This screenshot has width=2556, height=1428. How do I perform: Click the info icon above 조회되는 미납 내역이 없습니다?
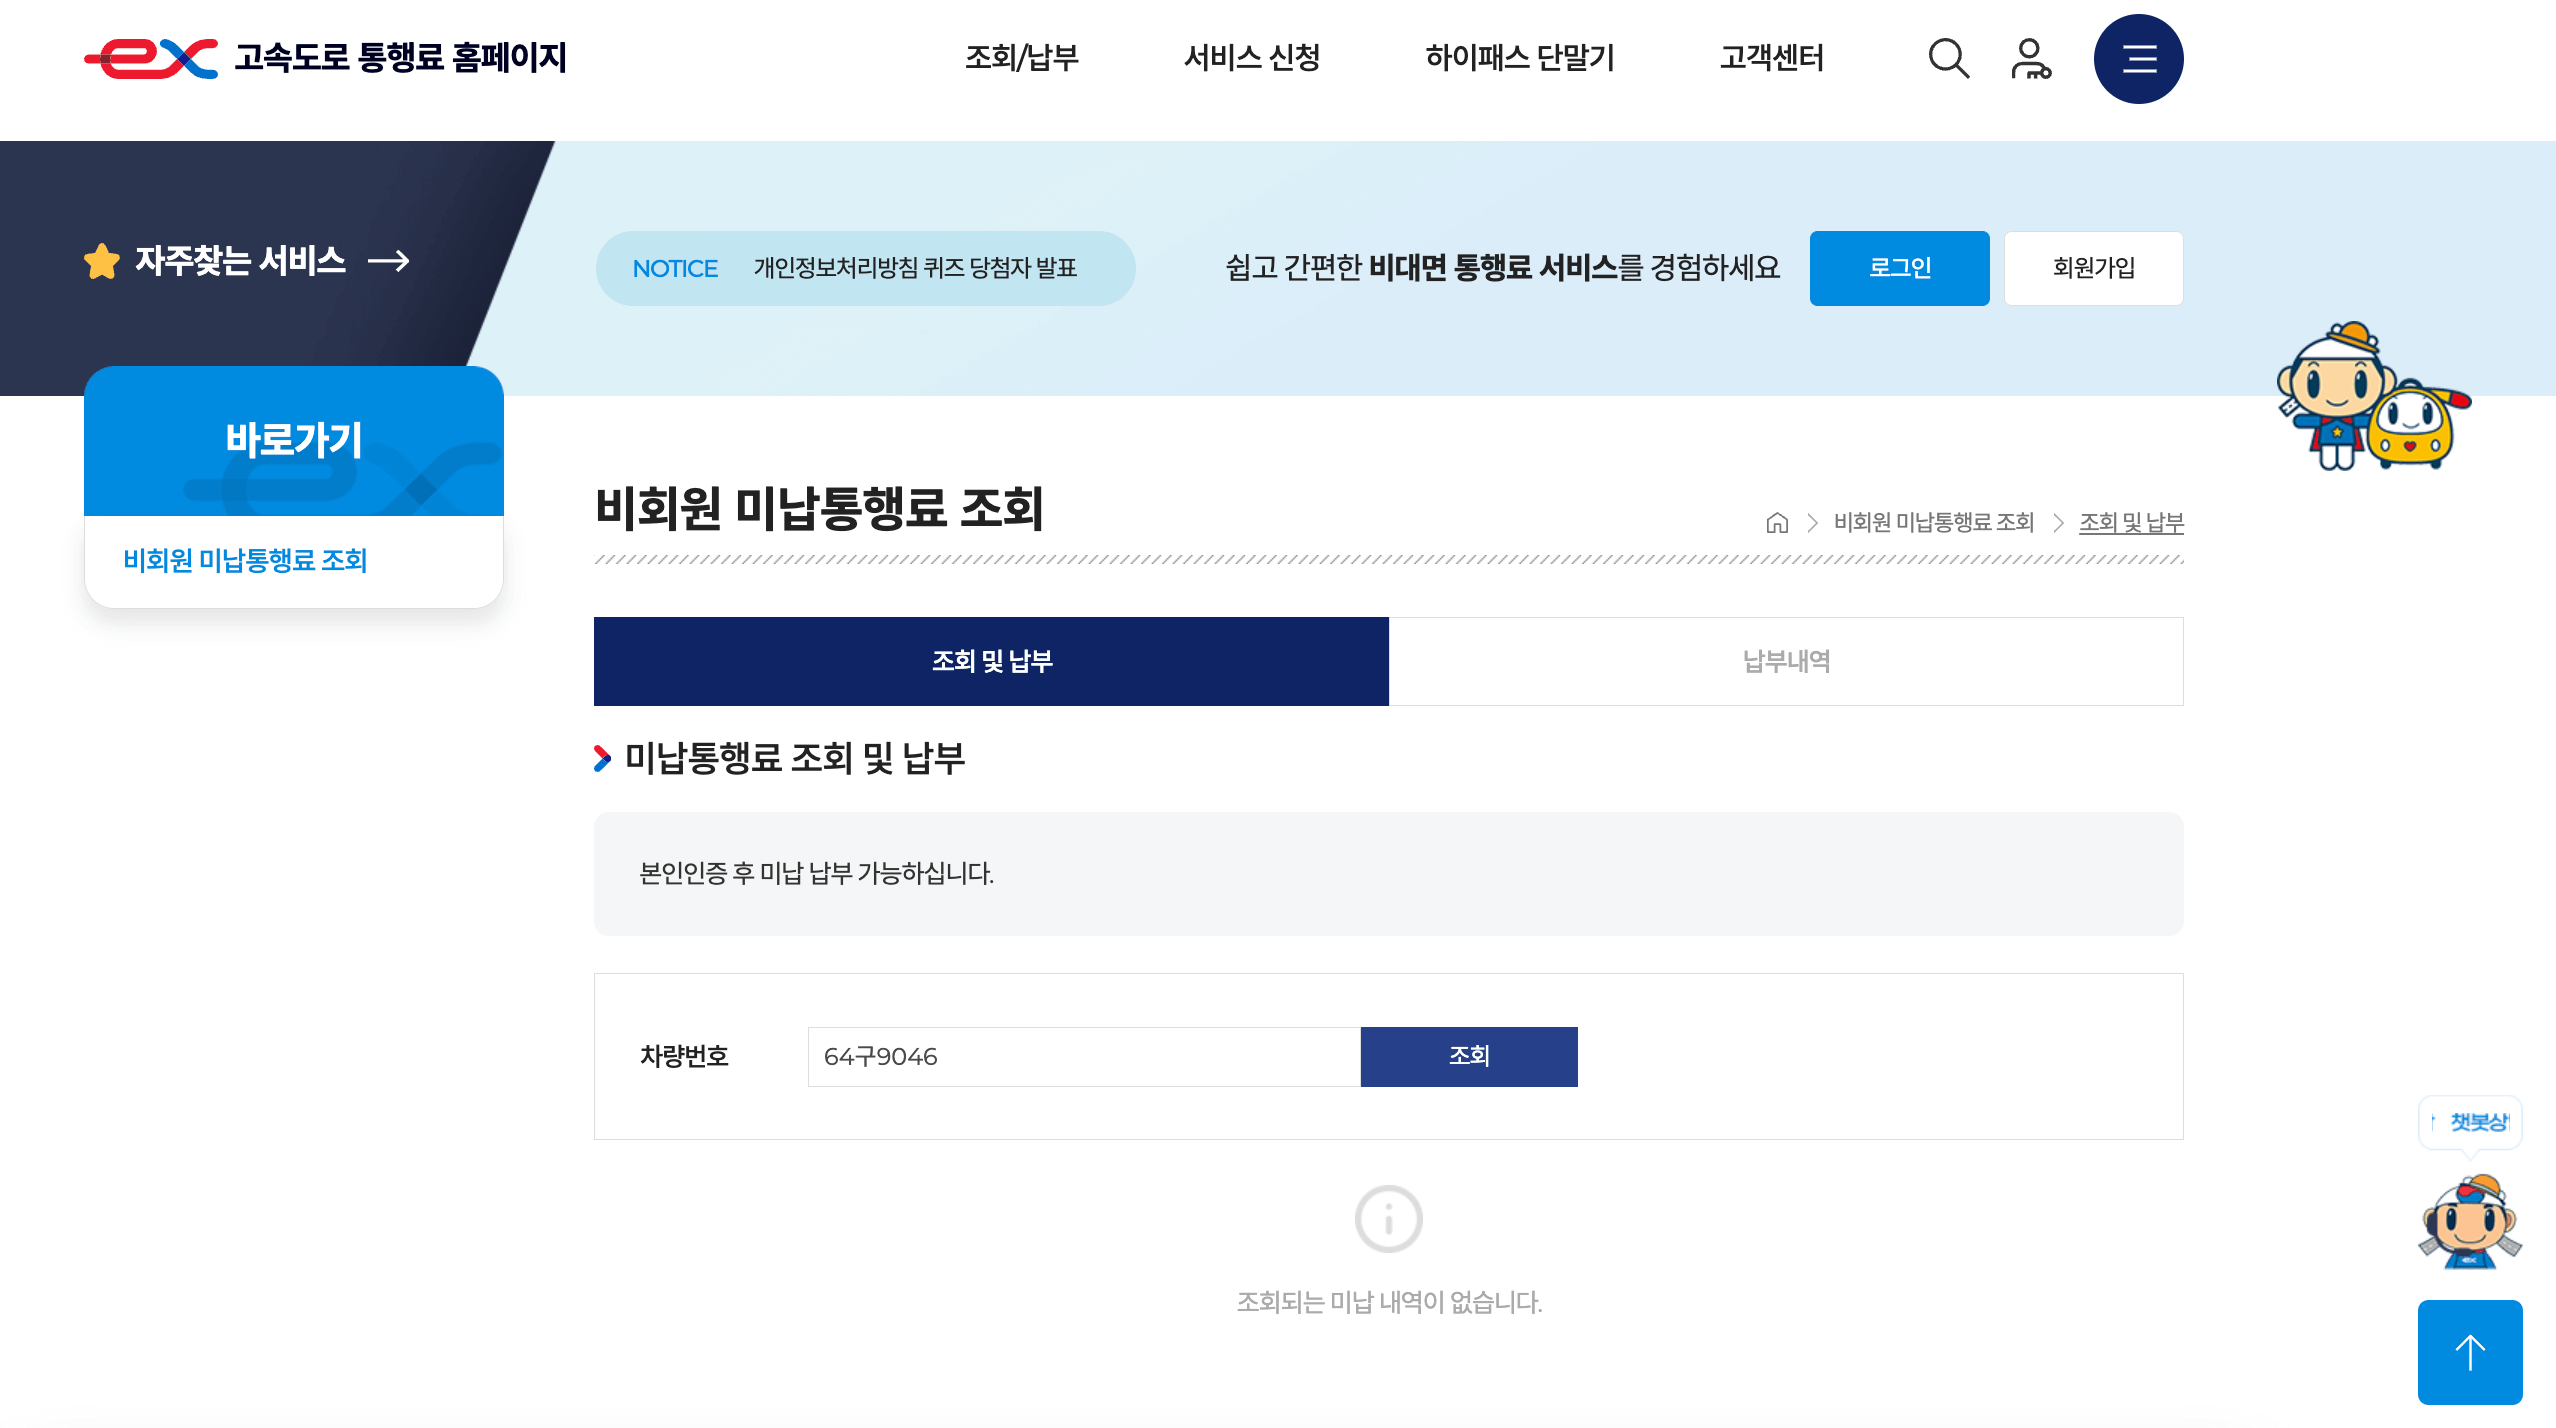[x=1388, y=1218]
